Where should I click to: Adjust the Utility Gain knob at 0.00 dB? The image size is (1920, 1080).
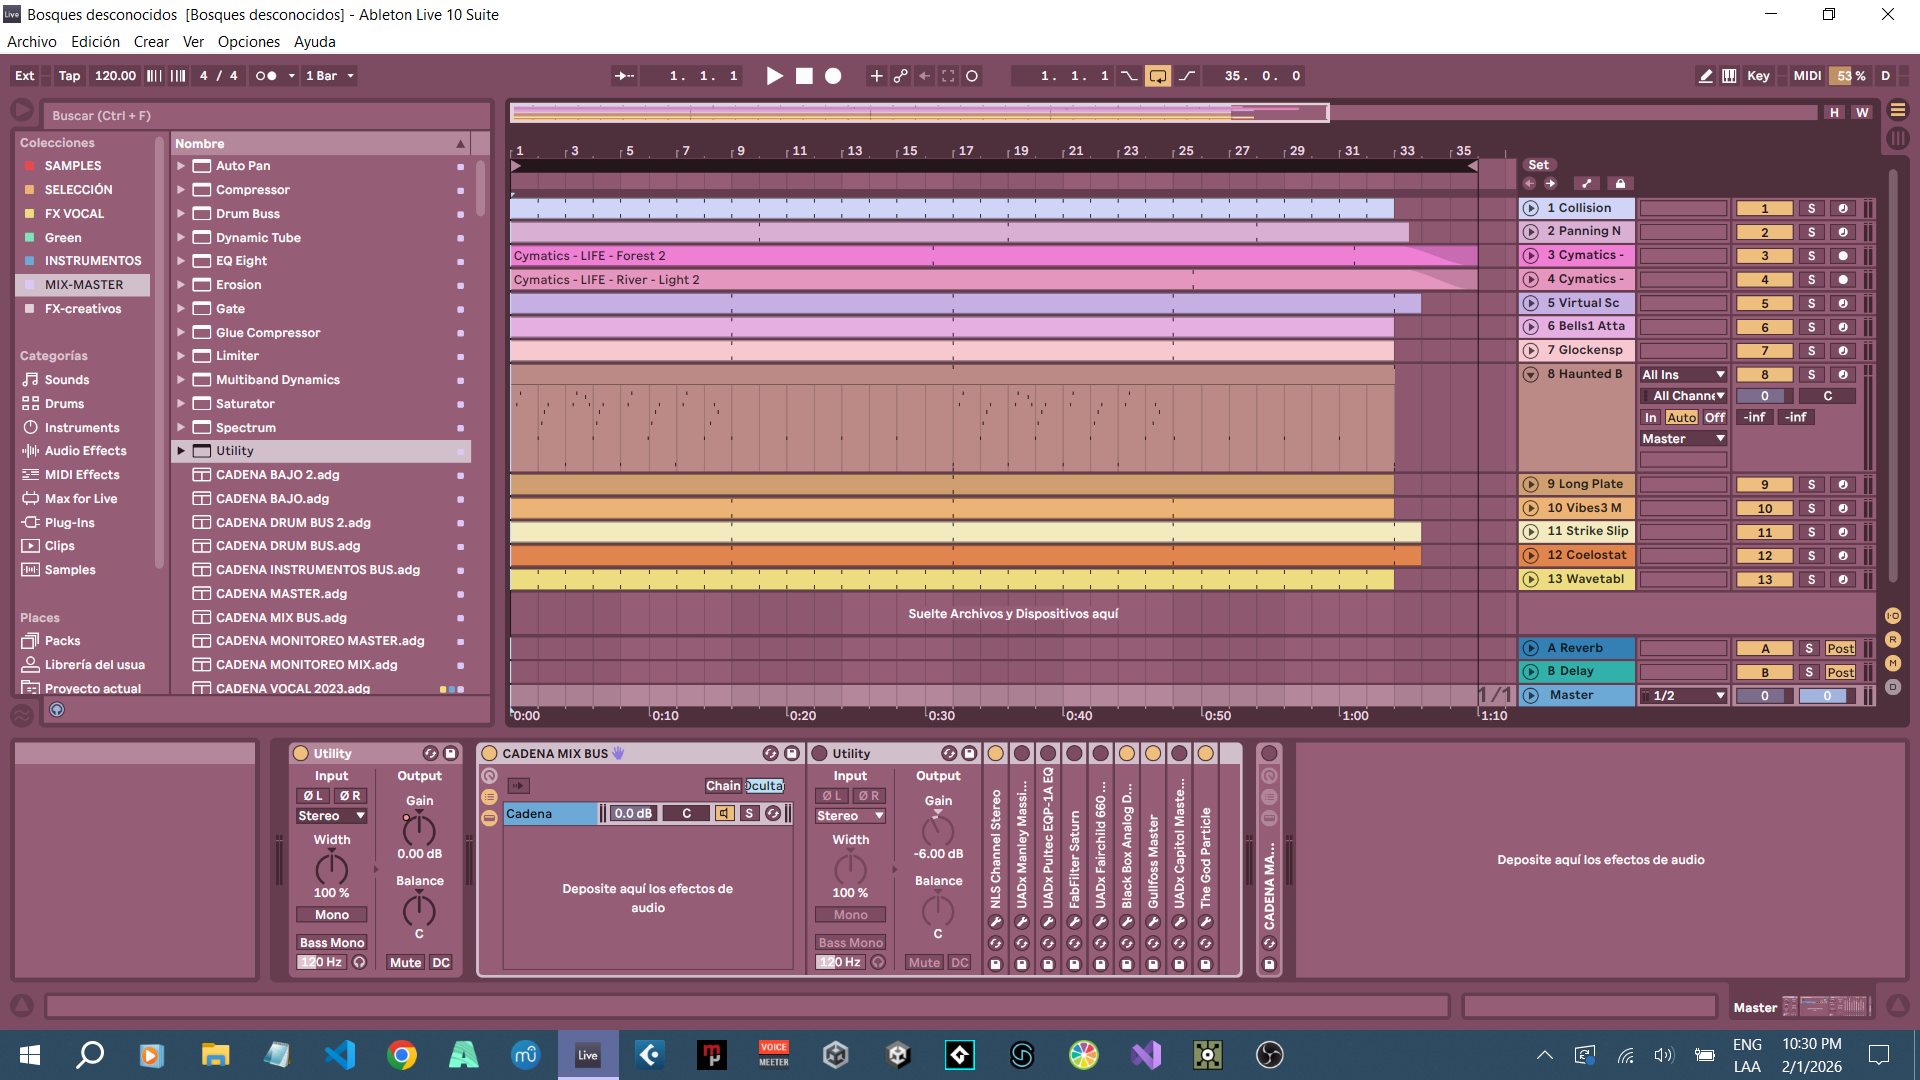click(419, 829)
